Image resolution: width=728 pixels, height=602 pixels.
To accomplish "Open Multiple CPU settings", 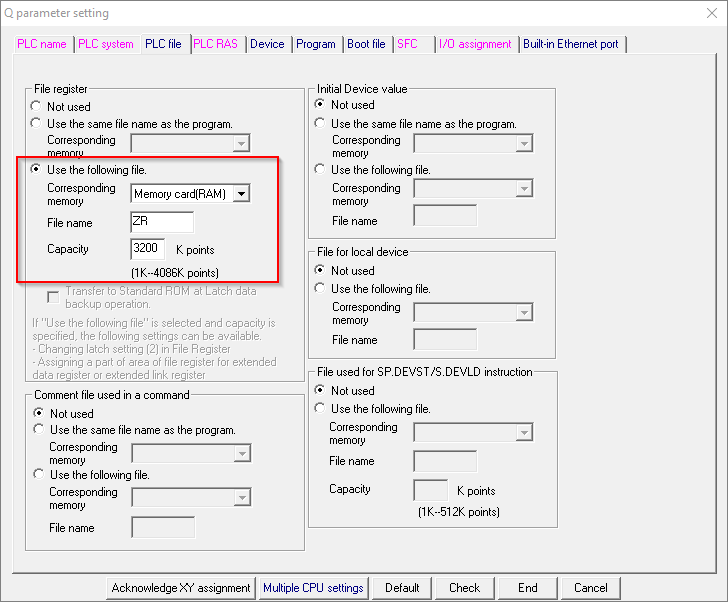I will pos(314,588).
